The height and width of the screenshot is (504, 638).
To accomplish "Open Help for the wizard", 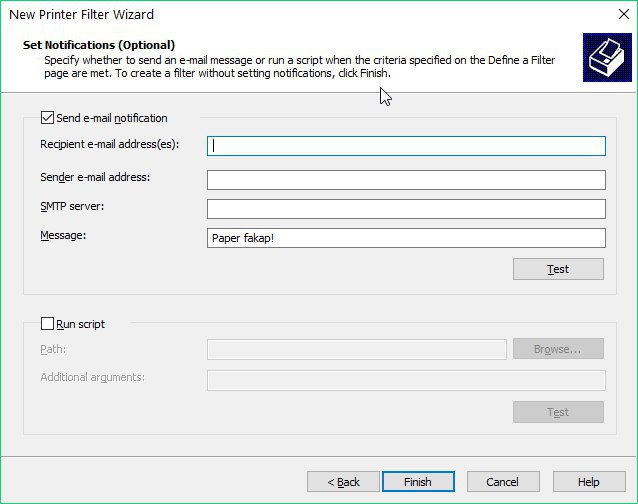I will (589, 482).
